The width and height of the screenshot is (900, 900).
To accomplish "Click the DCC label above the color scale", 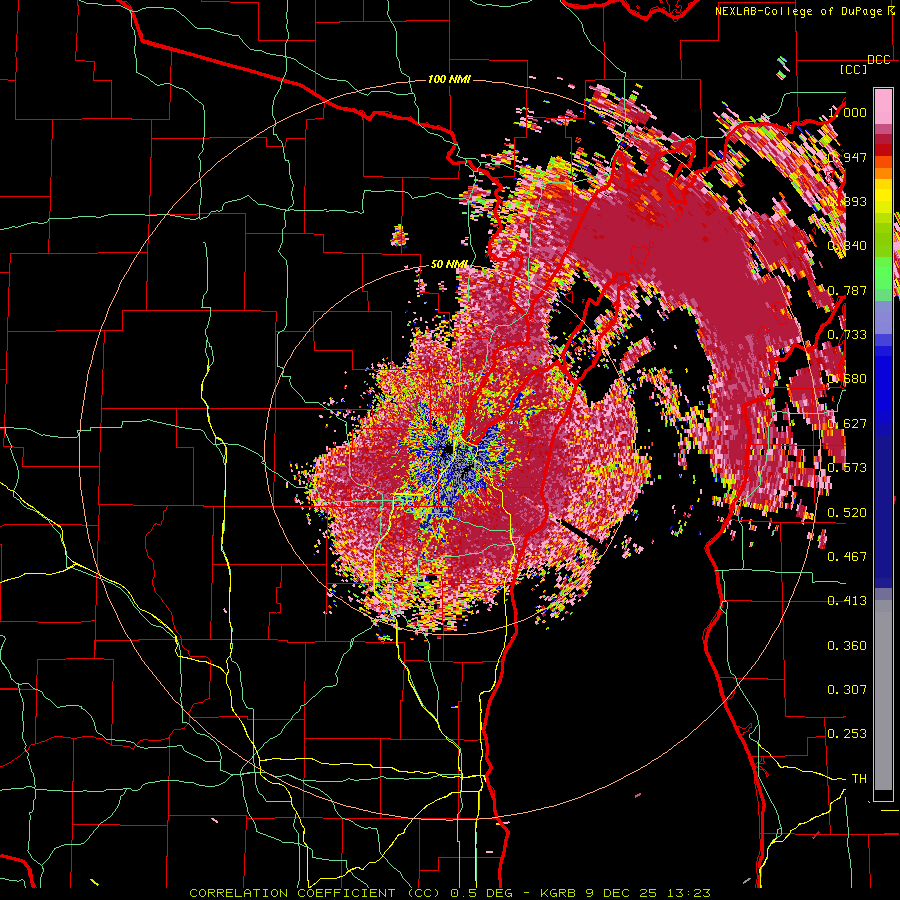I will [879, 60].
